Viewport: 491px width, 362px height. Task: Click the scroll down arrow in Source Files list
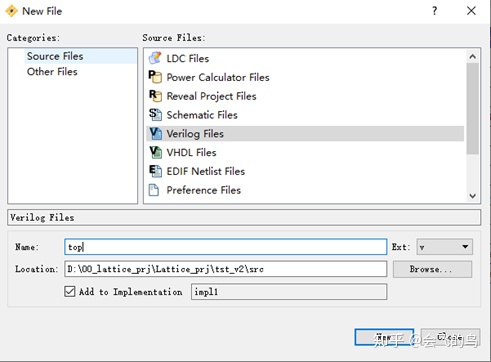[x=472, y=196]
